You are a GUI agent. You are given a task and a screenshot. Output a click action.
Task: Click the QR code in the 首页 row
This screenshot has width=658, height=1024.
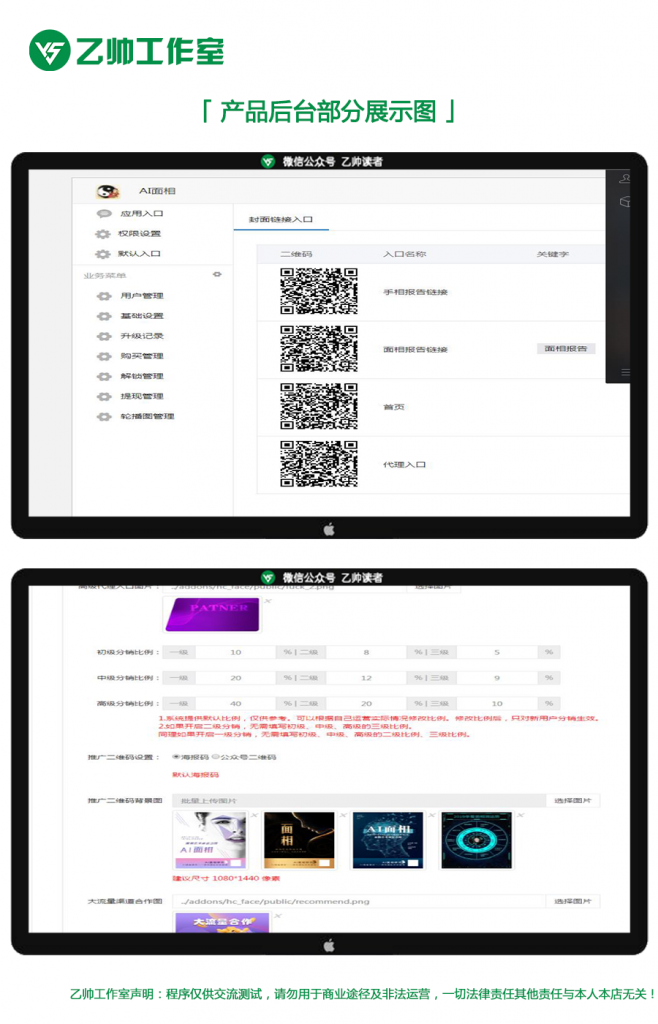[x=319, y=406]
